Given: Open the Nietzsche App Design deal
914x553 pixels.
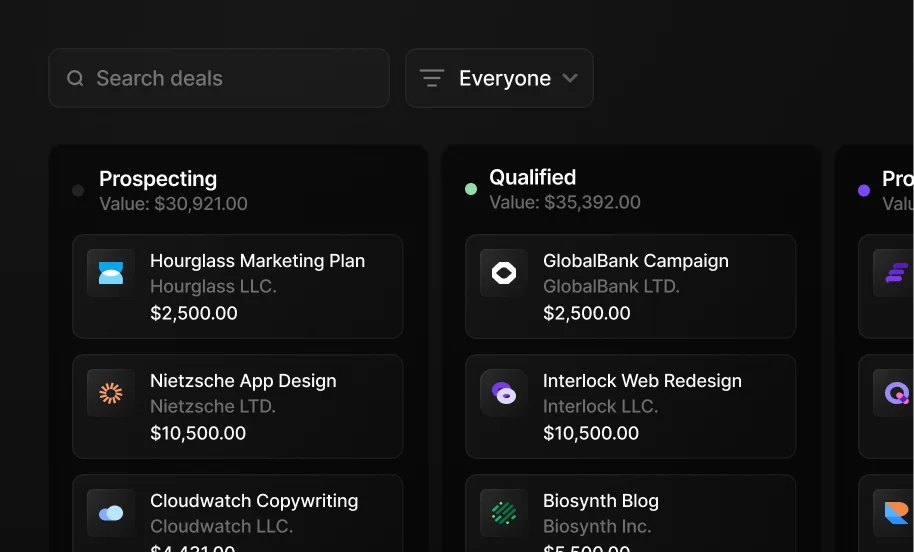Looking at the screenshot, I should click(243, 381).
